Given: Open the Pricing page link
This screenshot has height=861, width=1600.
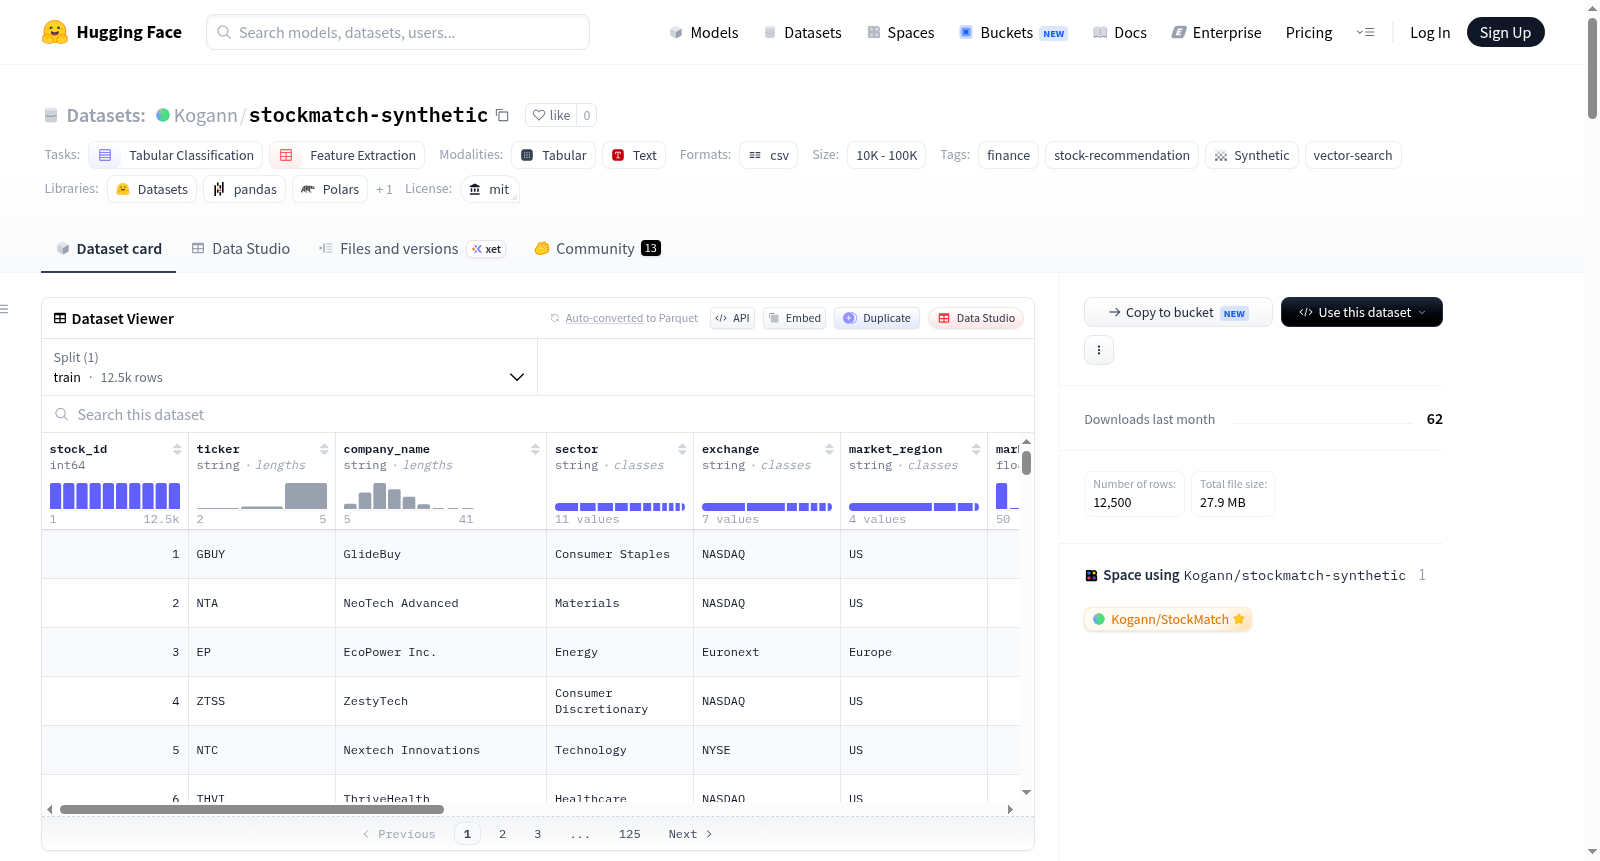Looking at the screenshot, I should 1309,33.
